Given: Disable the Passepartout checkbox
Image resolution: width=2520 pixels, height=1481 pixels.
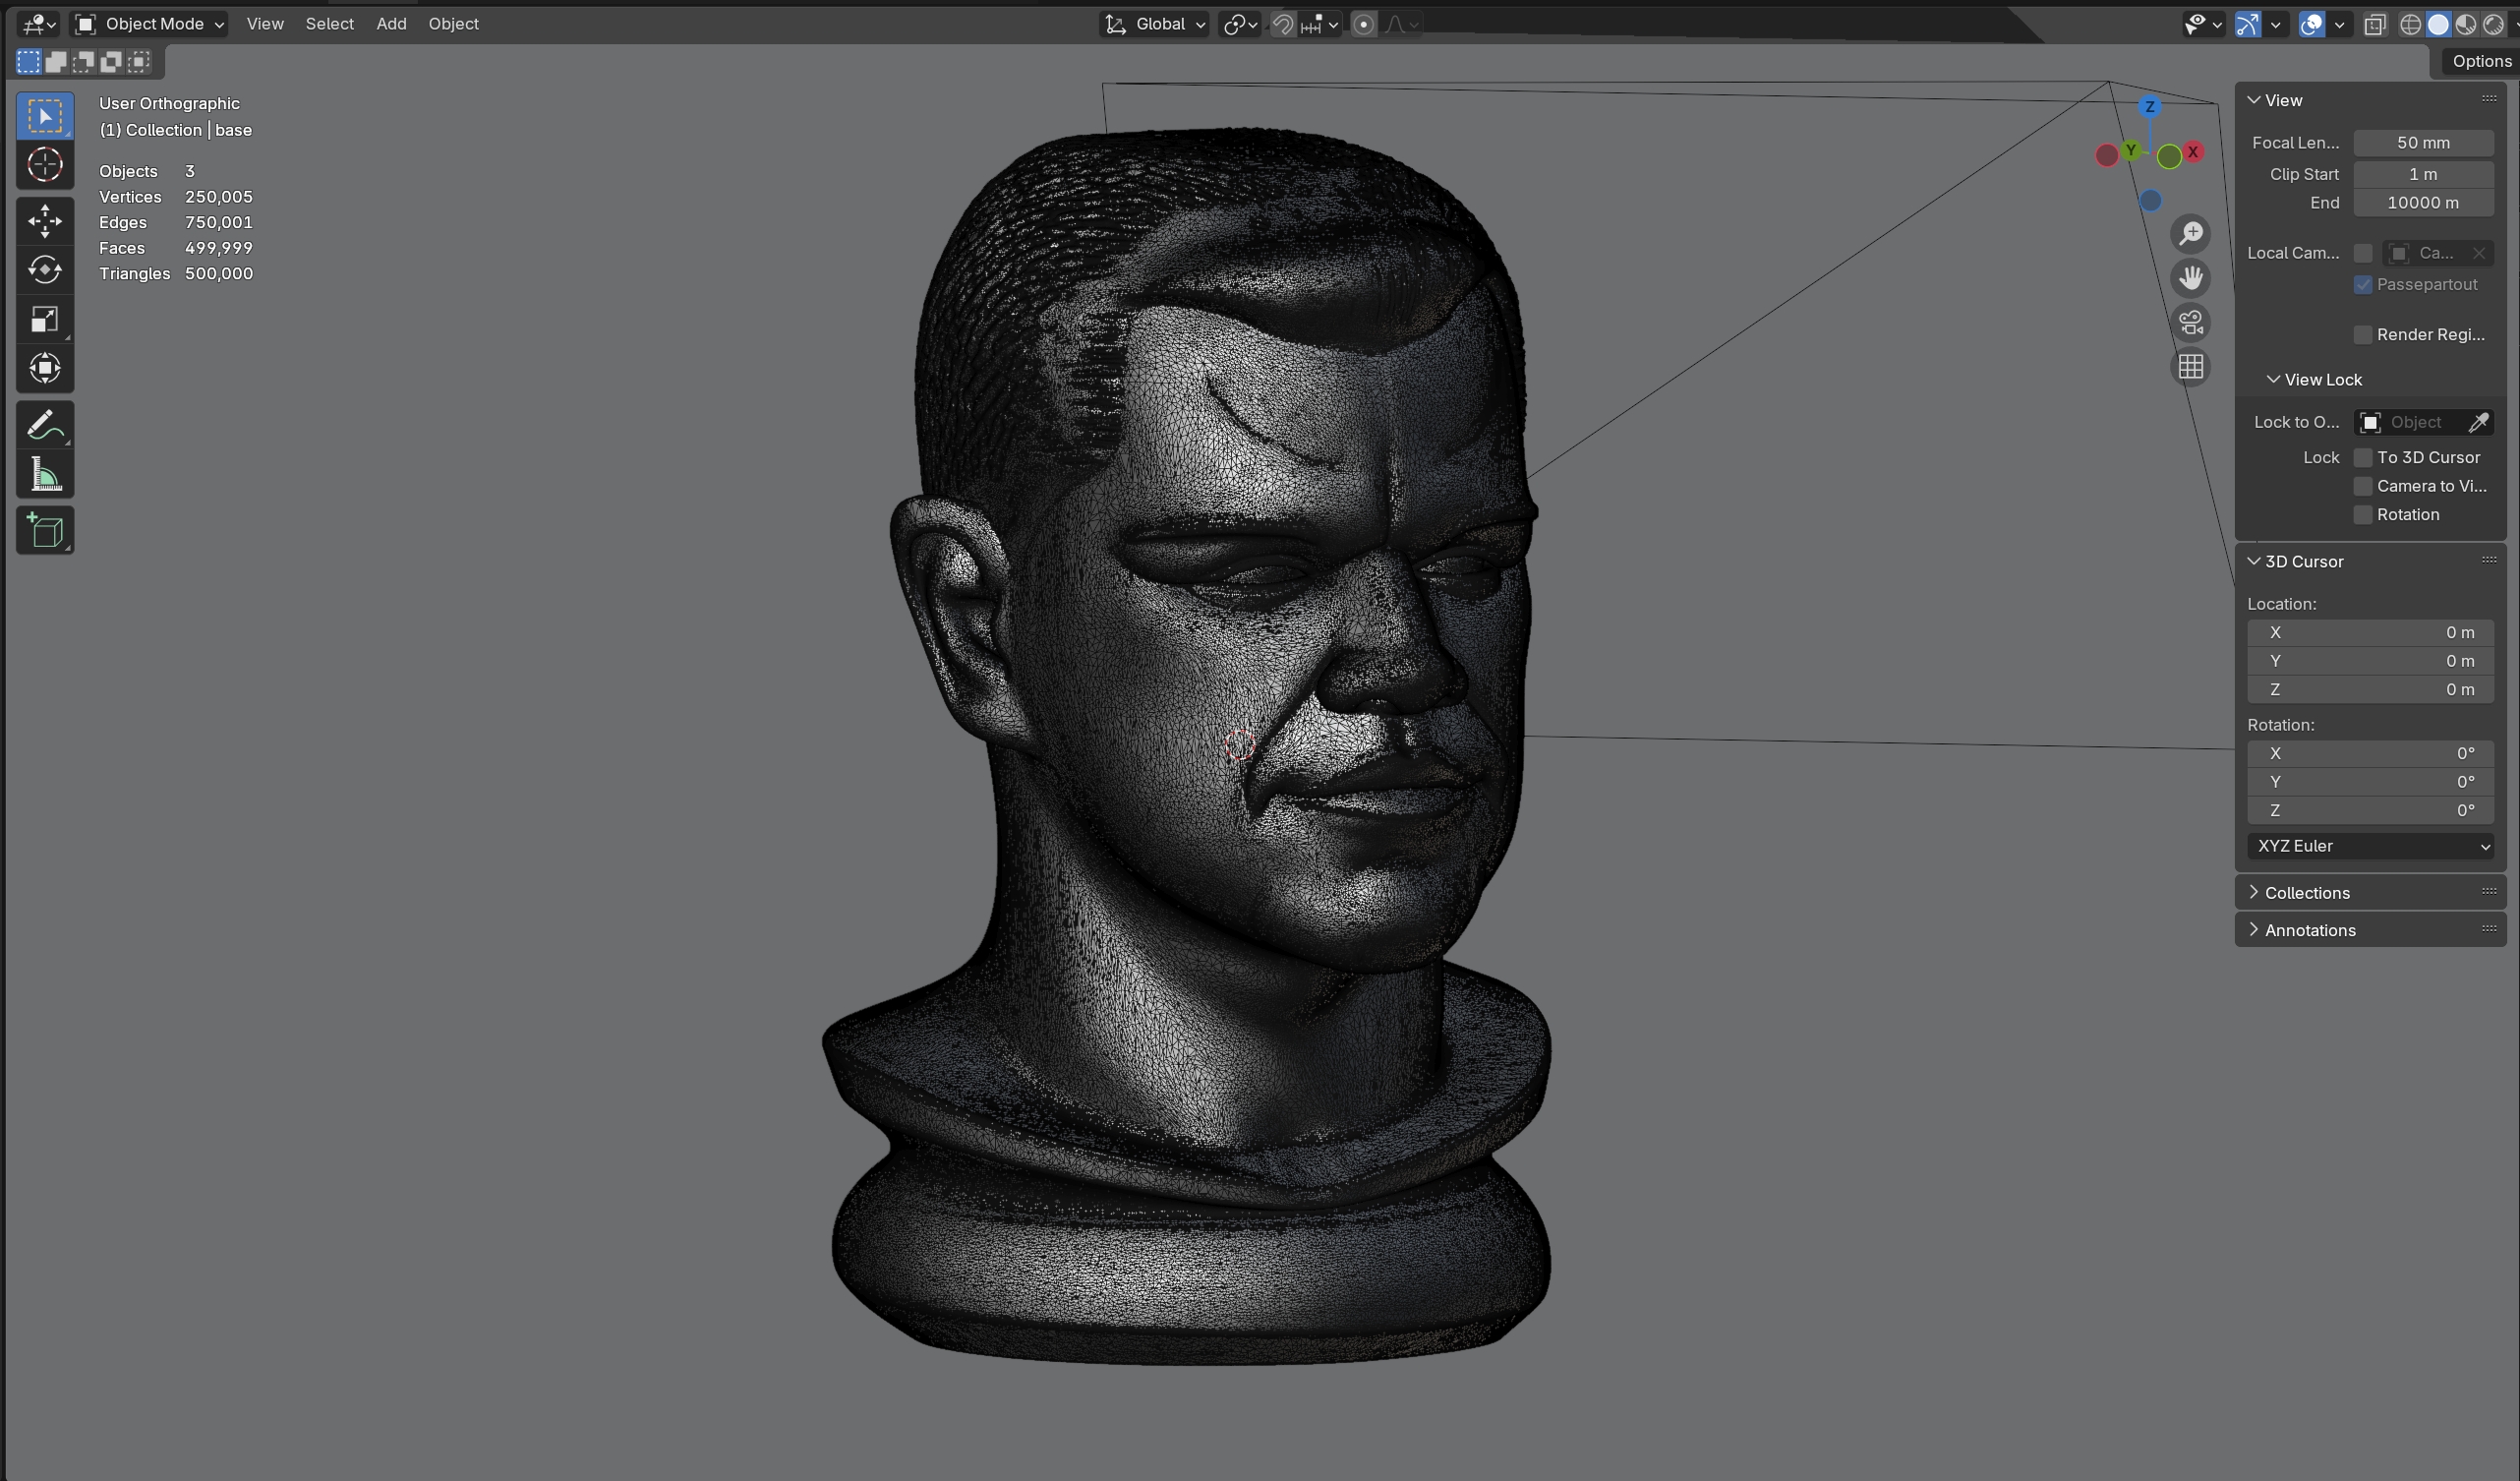Looking at the screenshot, I should pos(2363,285).
